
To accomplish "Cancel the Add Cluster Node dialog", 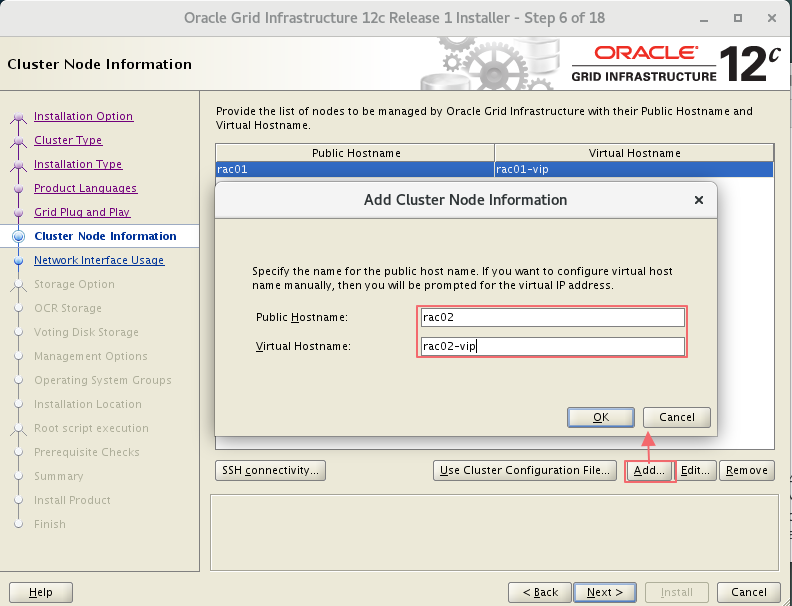I will coord(676,417).
